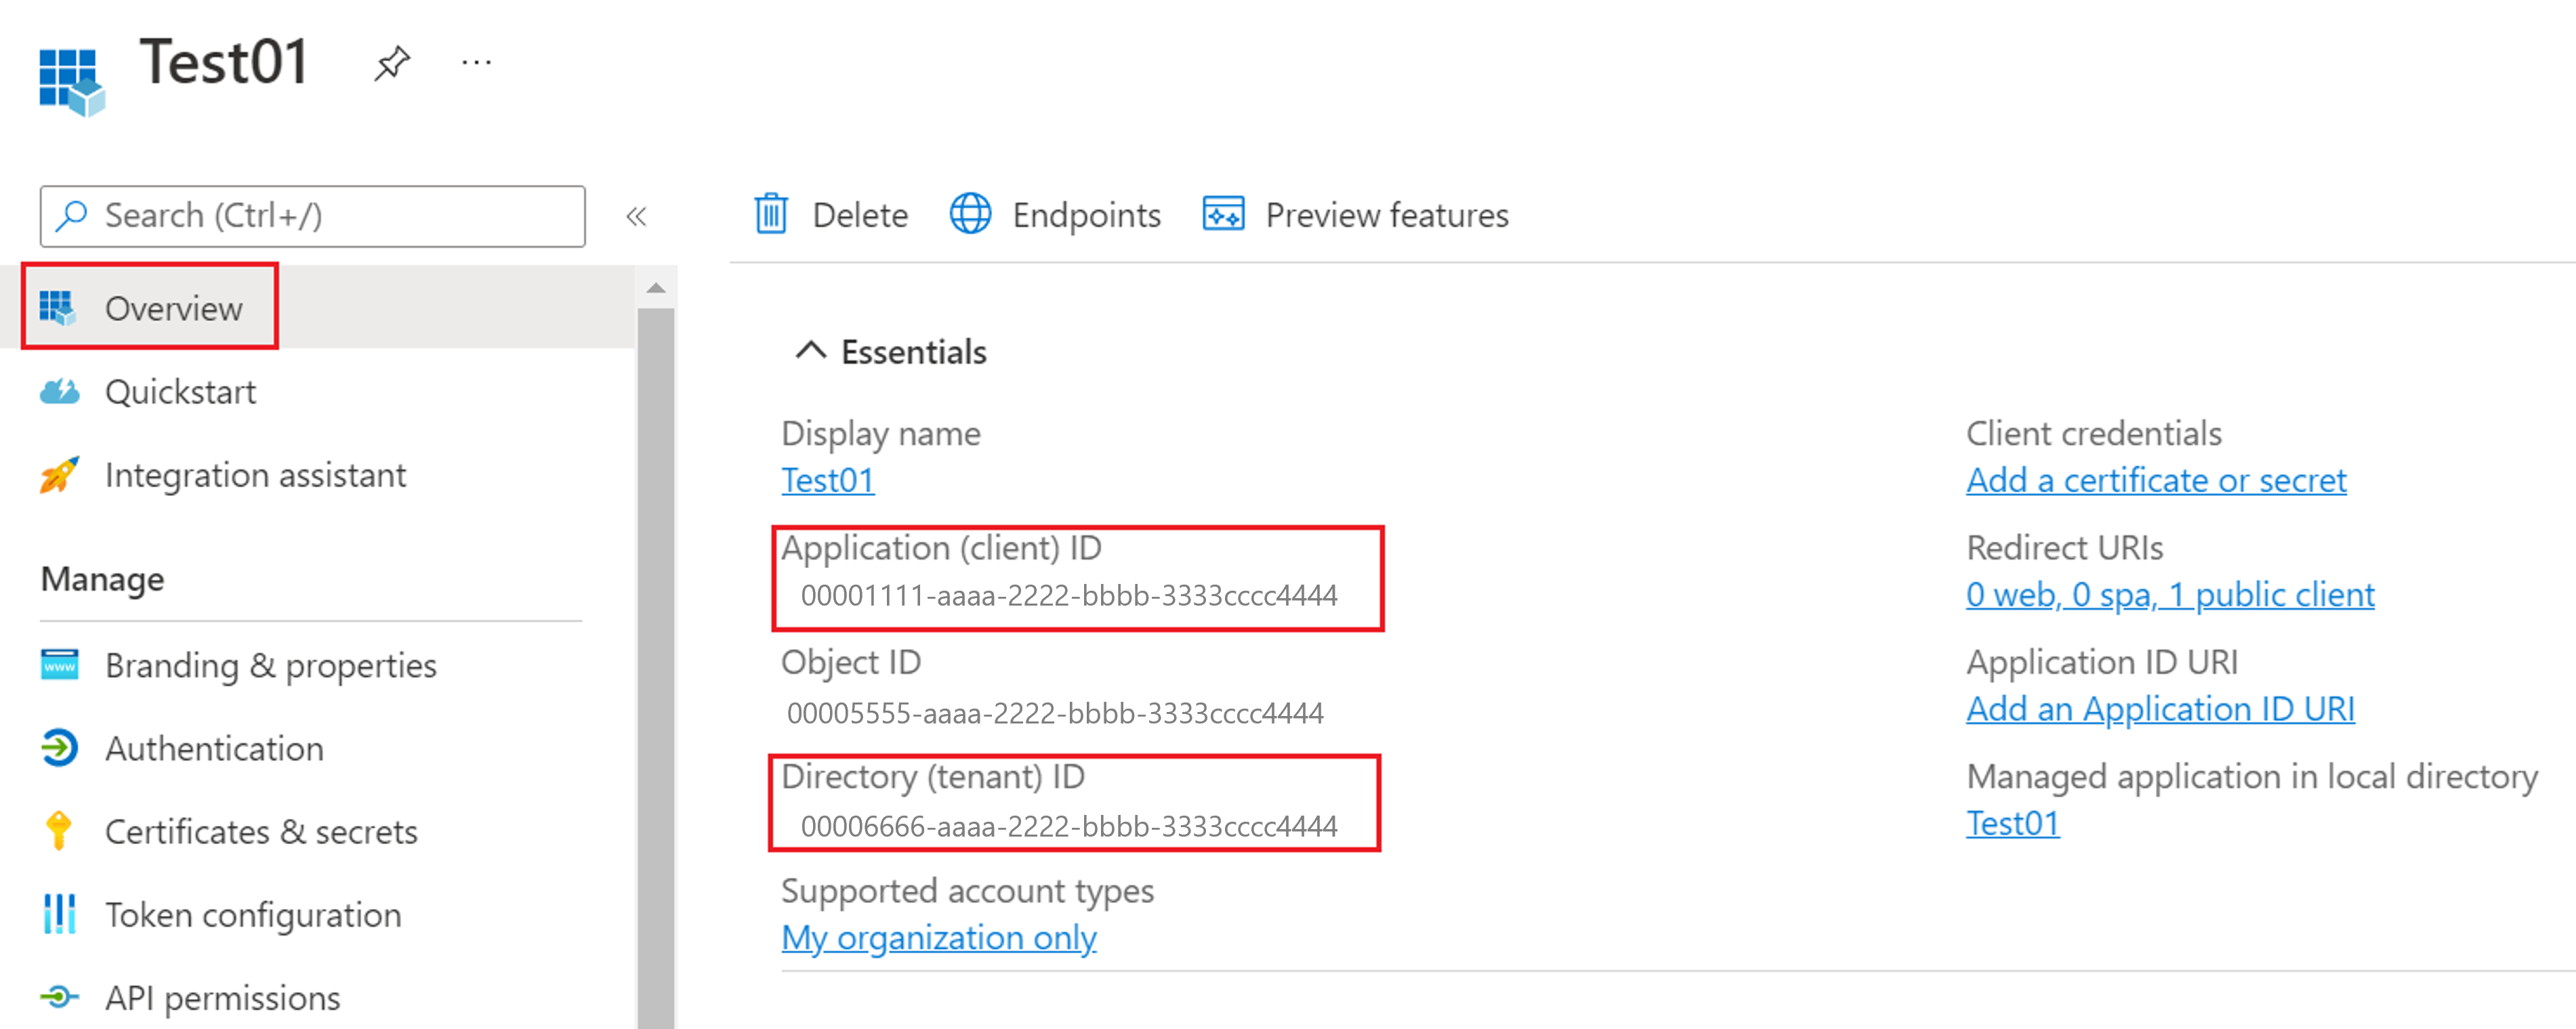Click Preview features button label
This screenshot has width=2576, height=1029.
[1387, 215]
